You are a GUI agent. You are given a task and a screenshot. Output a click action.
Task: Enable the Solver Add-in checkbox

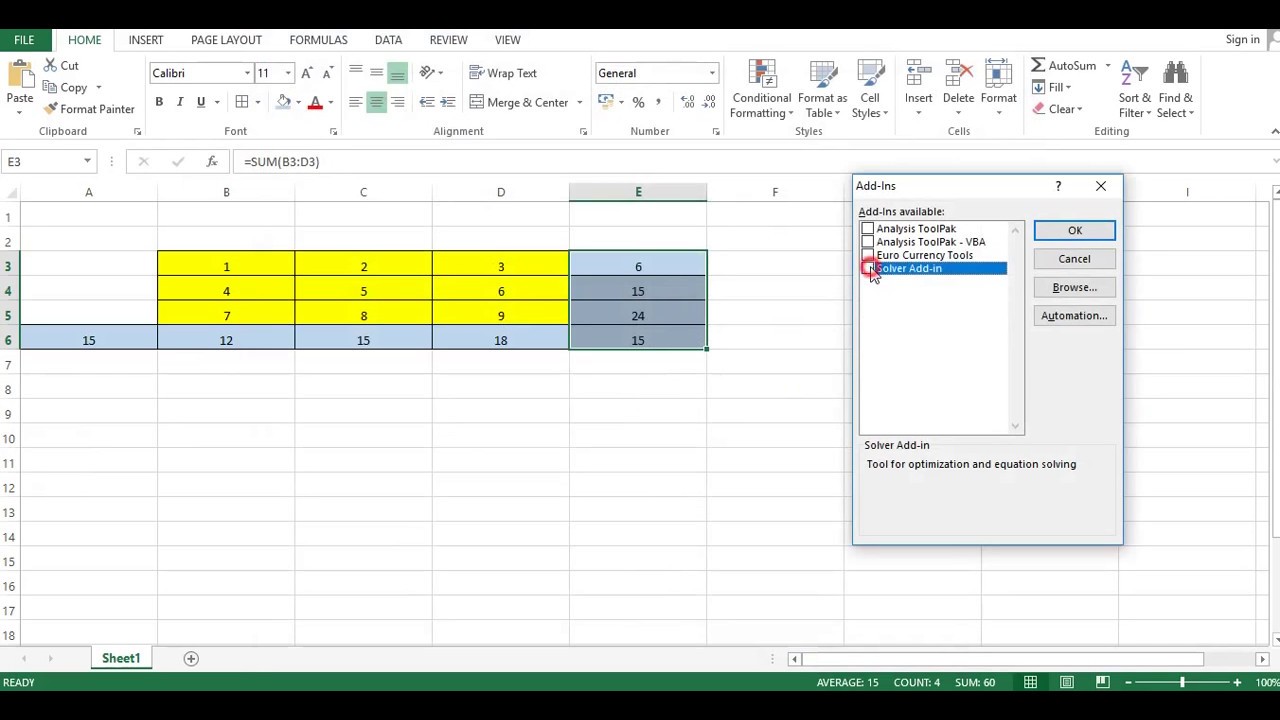click(x=868, y=268)
